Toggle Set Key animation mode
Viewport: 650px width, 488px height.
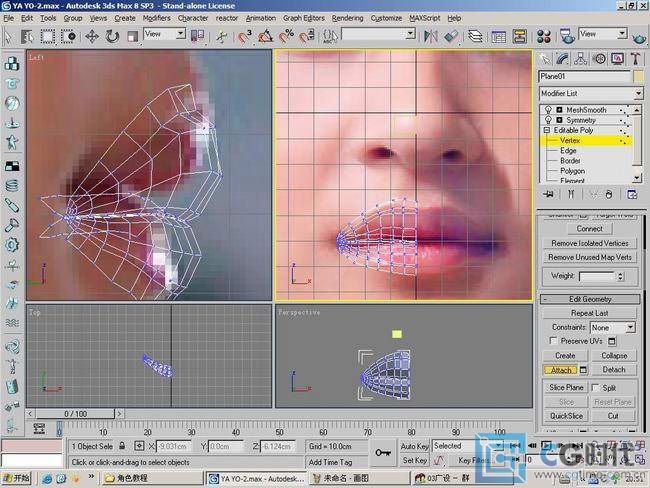coord(414,460)
